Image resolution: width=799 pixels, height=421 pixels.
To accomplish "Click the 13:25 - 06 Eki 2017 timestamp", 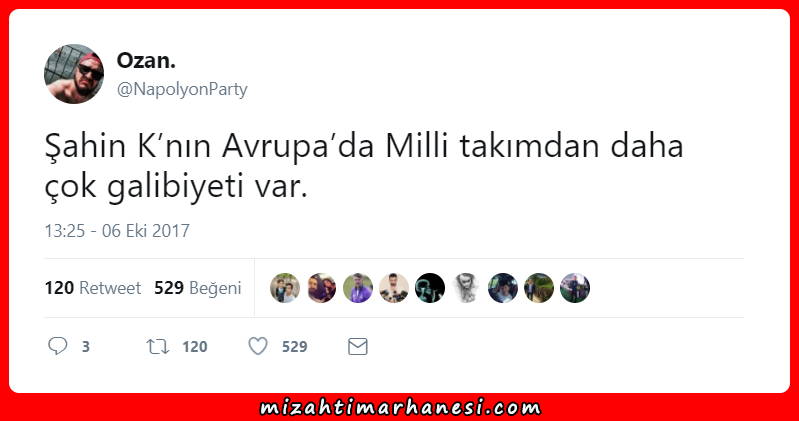I will (x=117, y=231).
